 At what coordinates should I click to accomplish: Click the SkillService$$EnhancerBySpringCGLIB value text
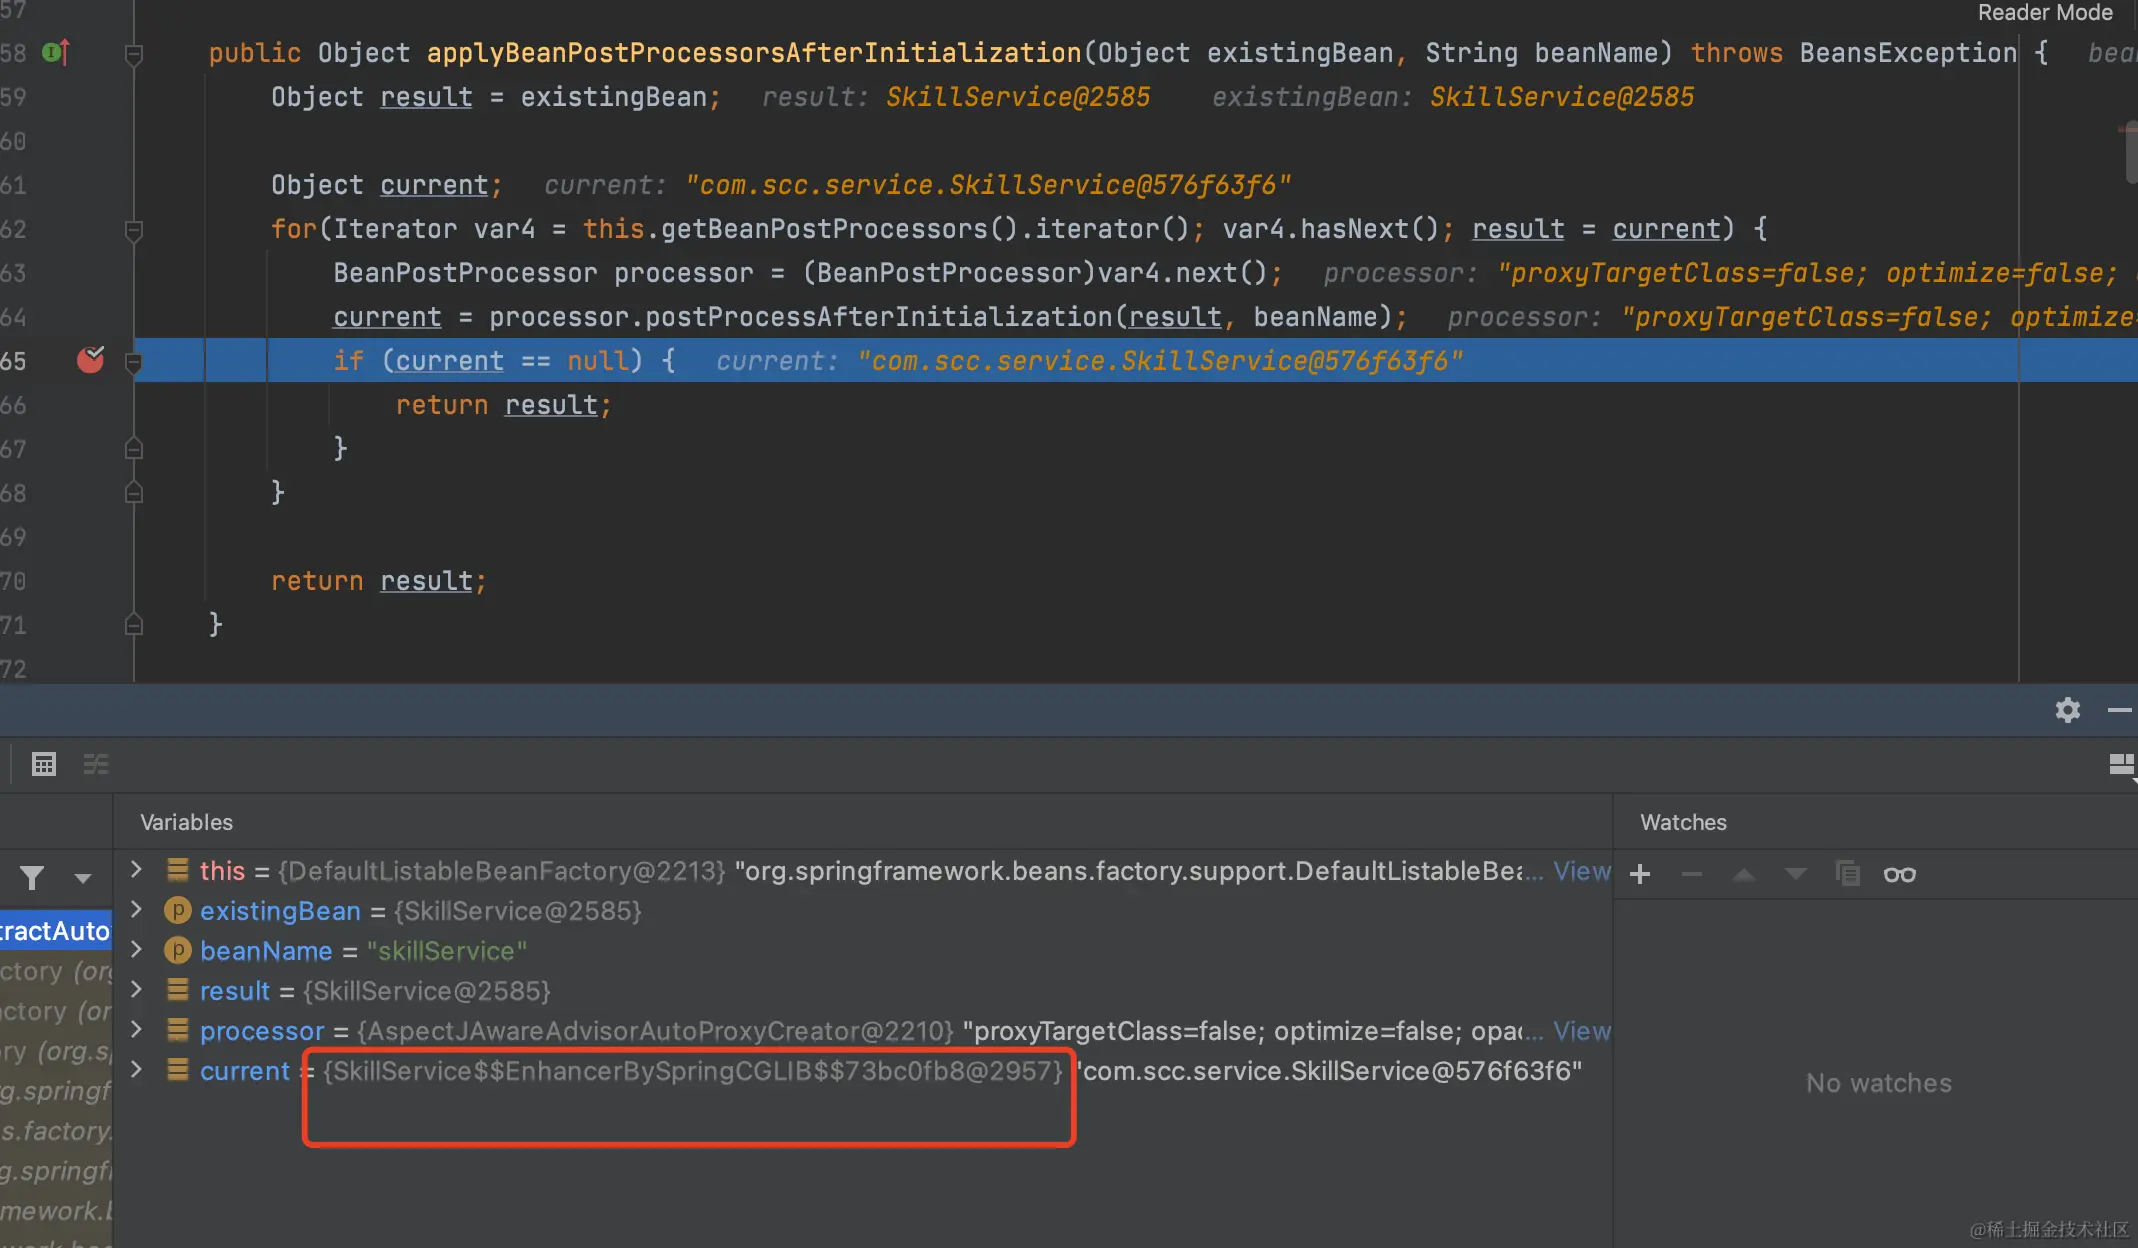coord(693,1071)
